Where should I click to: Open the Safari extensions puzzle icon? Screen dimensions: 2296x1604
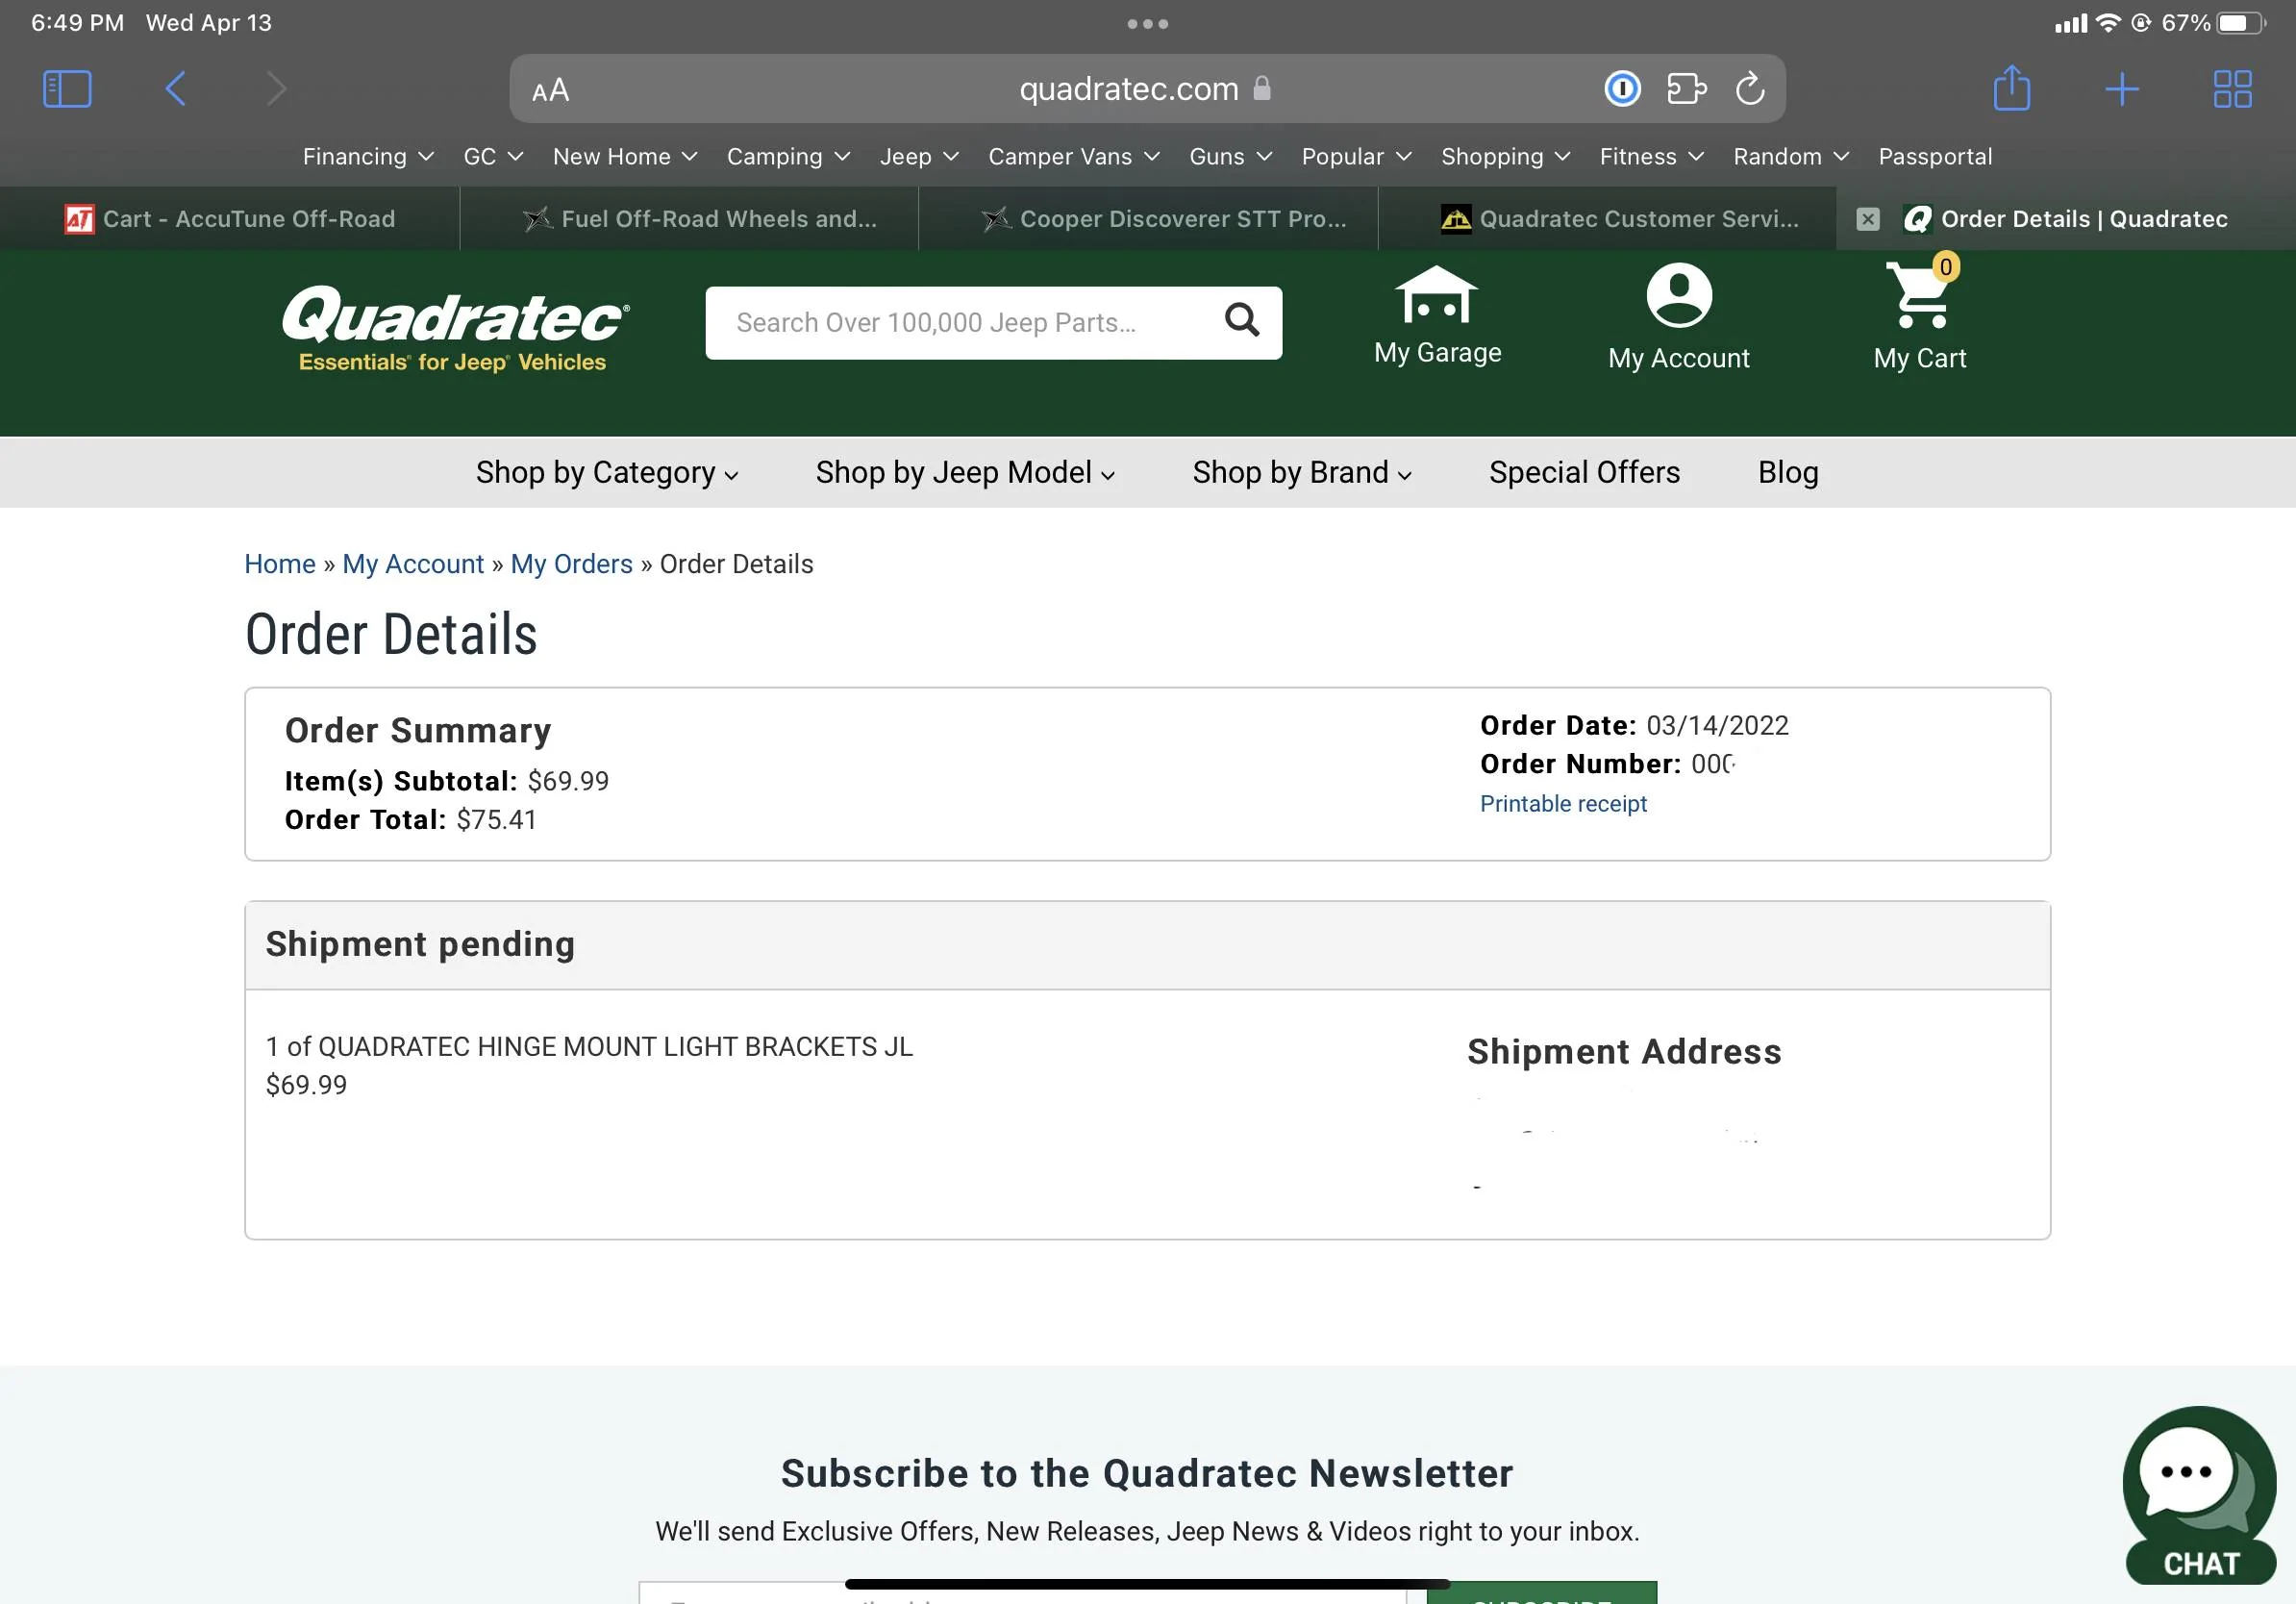(x=1686, y=89)
